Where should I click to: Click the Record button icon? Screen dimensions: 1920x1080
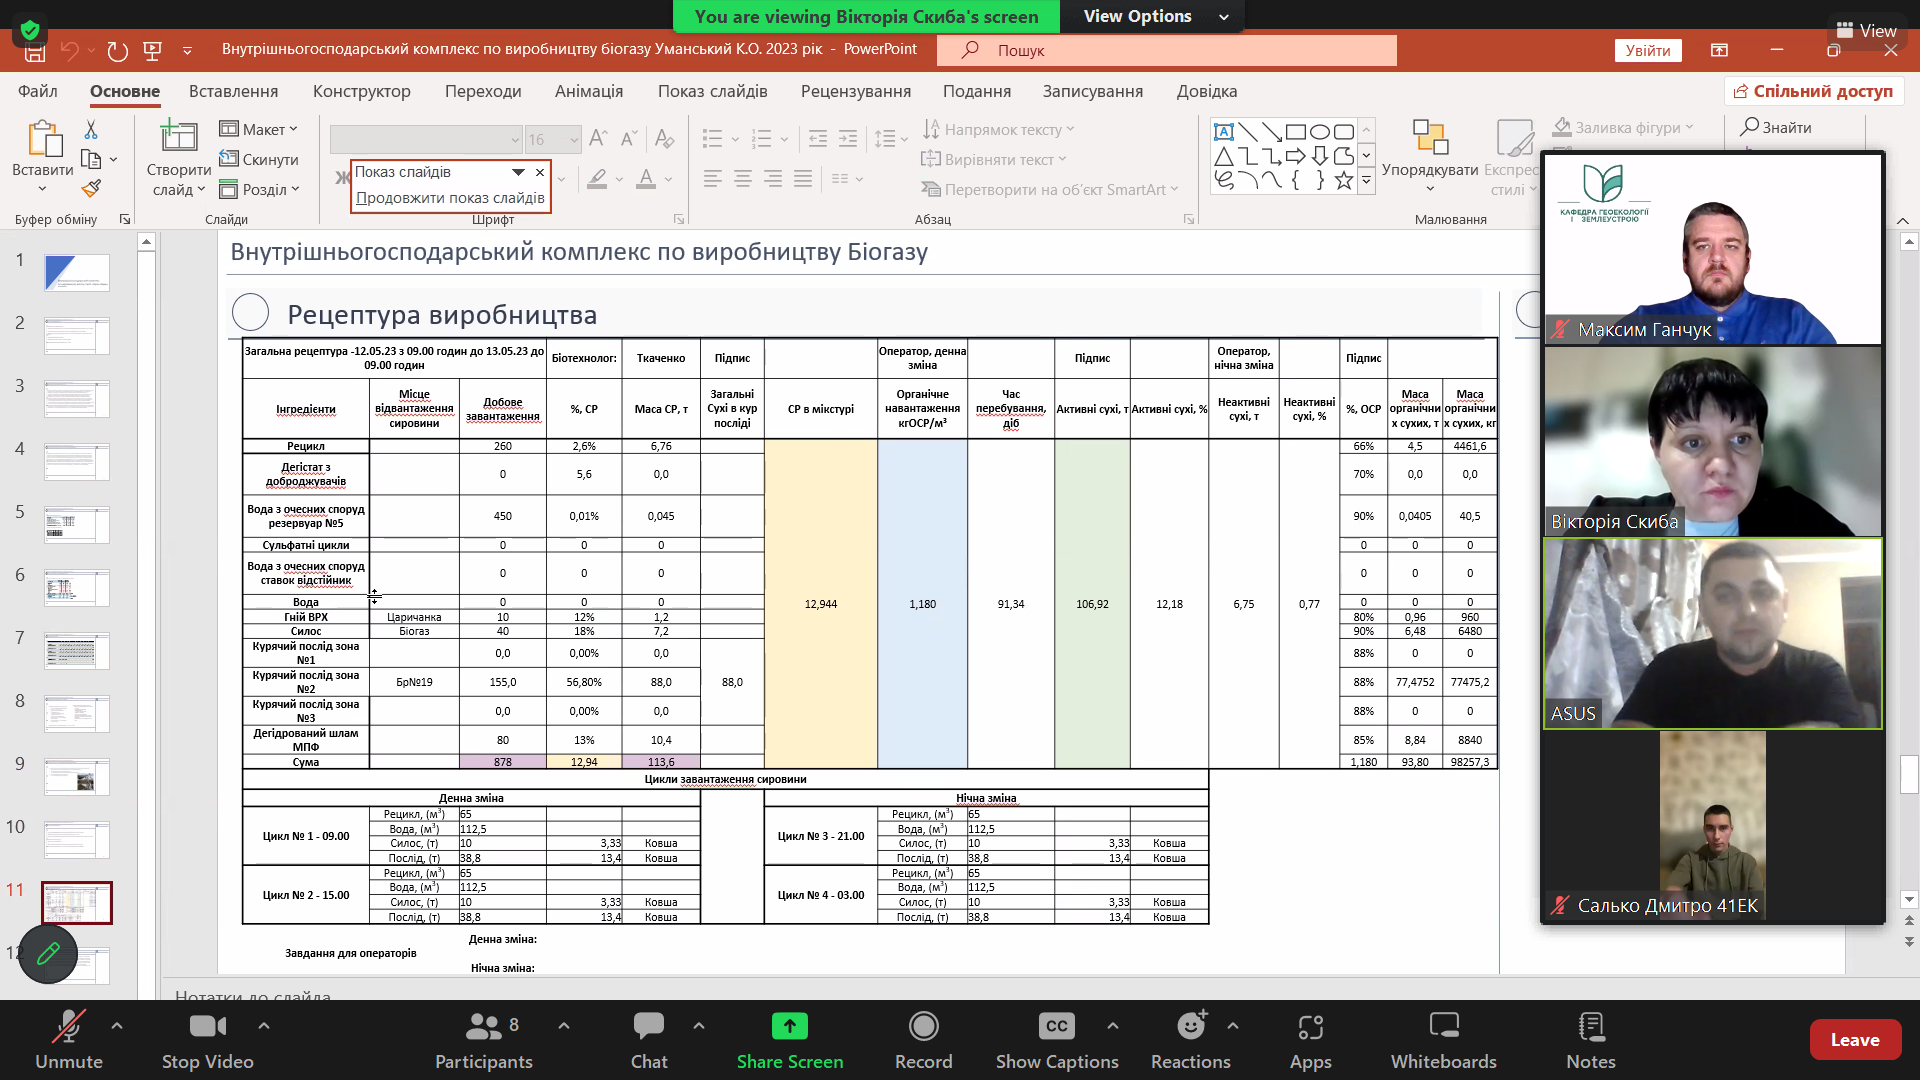(x=923, y=1026)
